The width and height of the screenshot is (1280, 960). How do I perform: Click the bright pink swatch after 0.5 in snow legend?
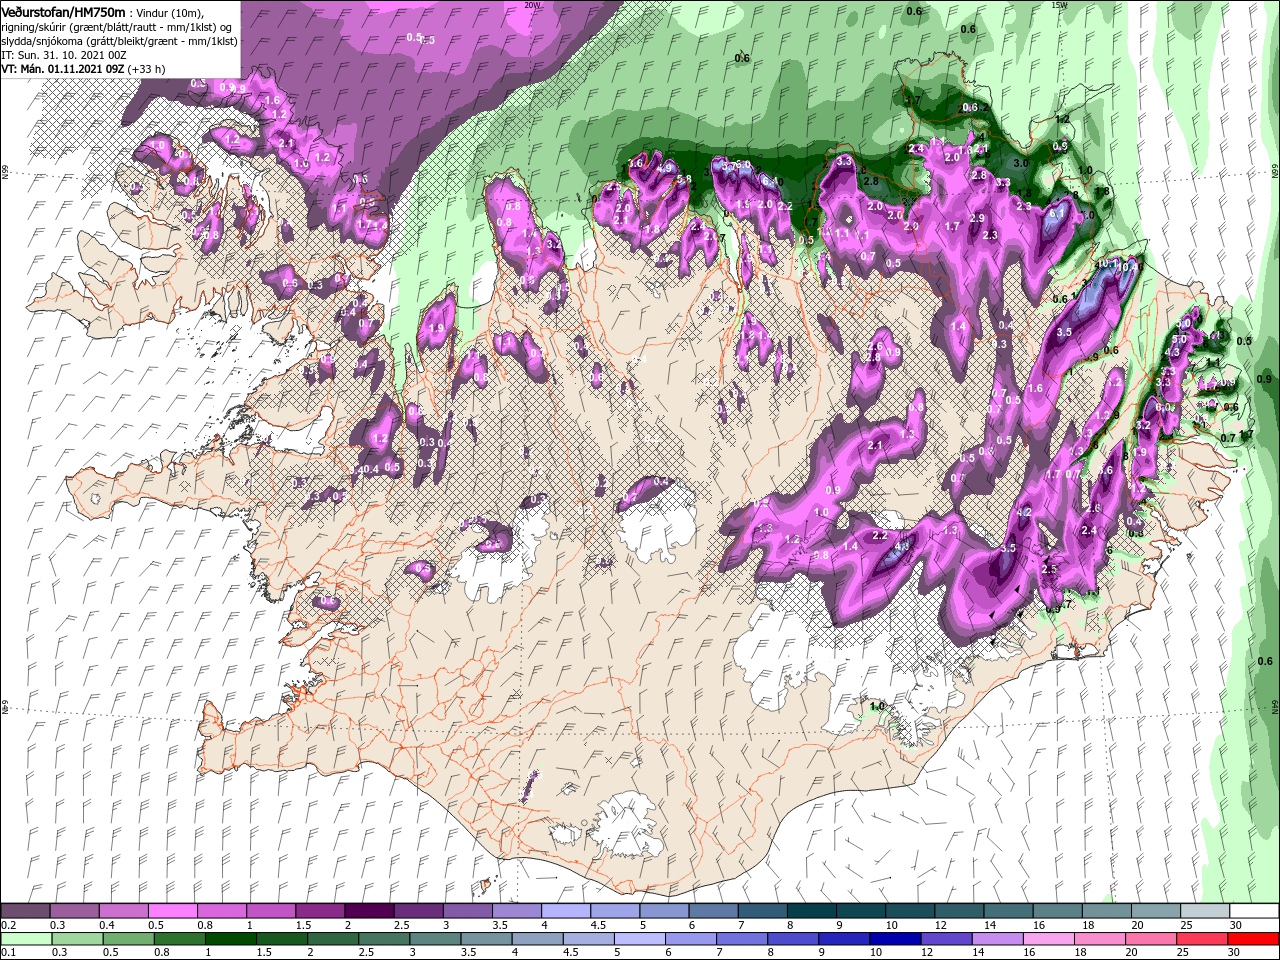(172, 910)
